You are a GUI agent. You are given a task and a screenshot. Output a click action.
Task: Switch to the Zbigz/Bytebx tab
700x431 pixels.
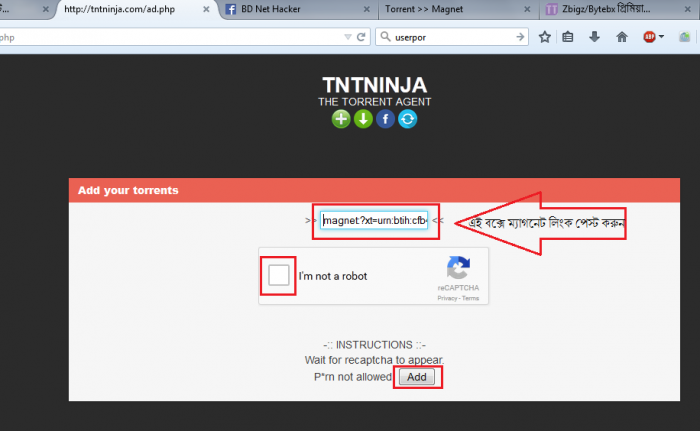[x=619, y=9]
